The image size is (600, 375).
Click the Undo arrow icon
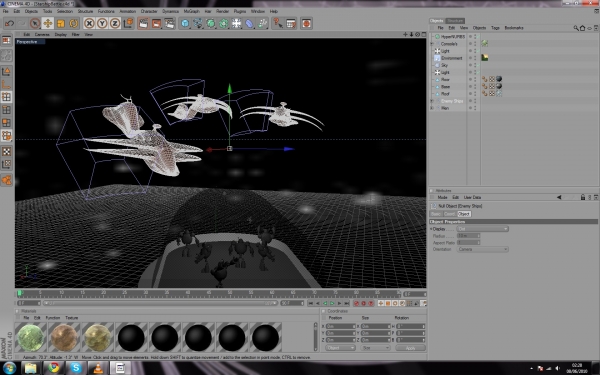[9, 24]
